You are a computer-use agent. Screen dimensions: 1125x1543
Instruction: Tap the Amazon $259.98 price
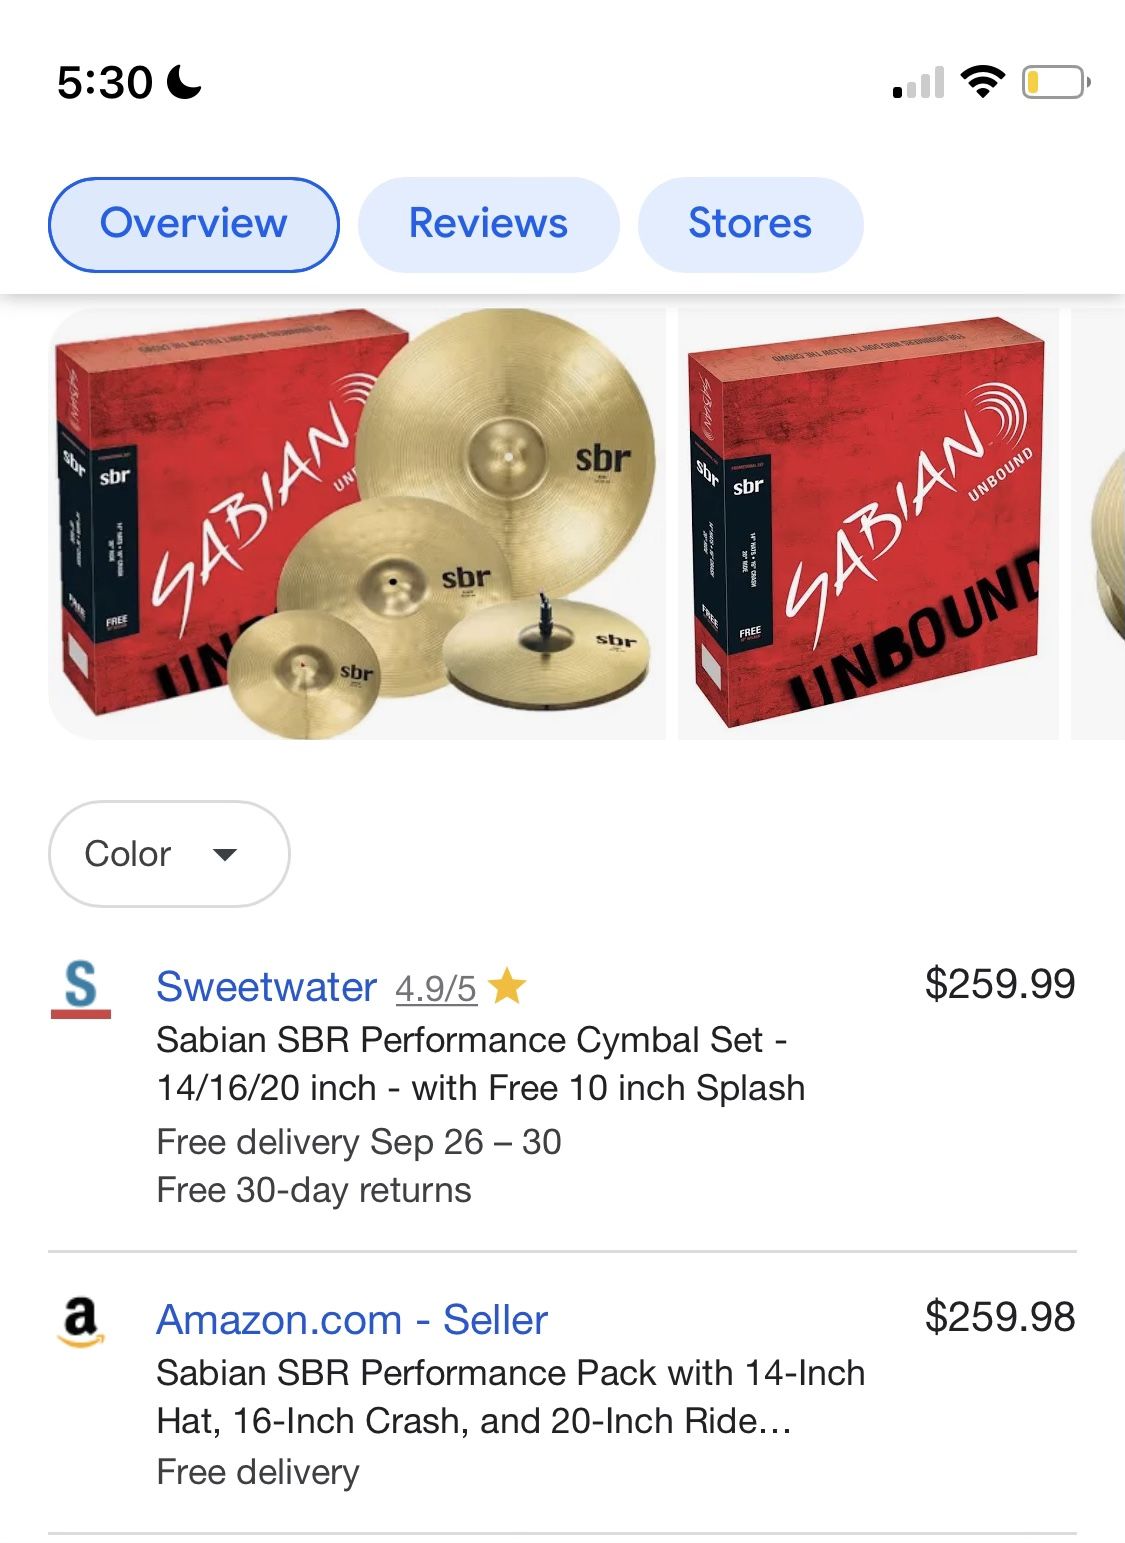999,1317
